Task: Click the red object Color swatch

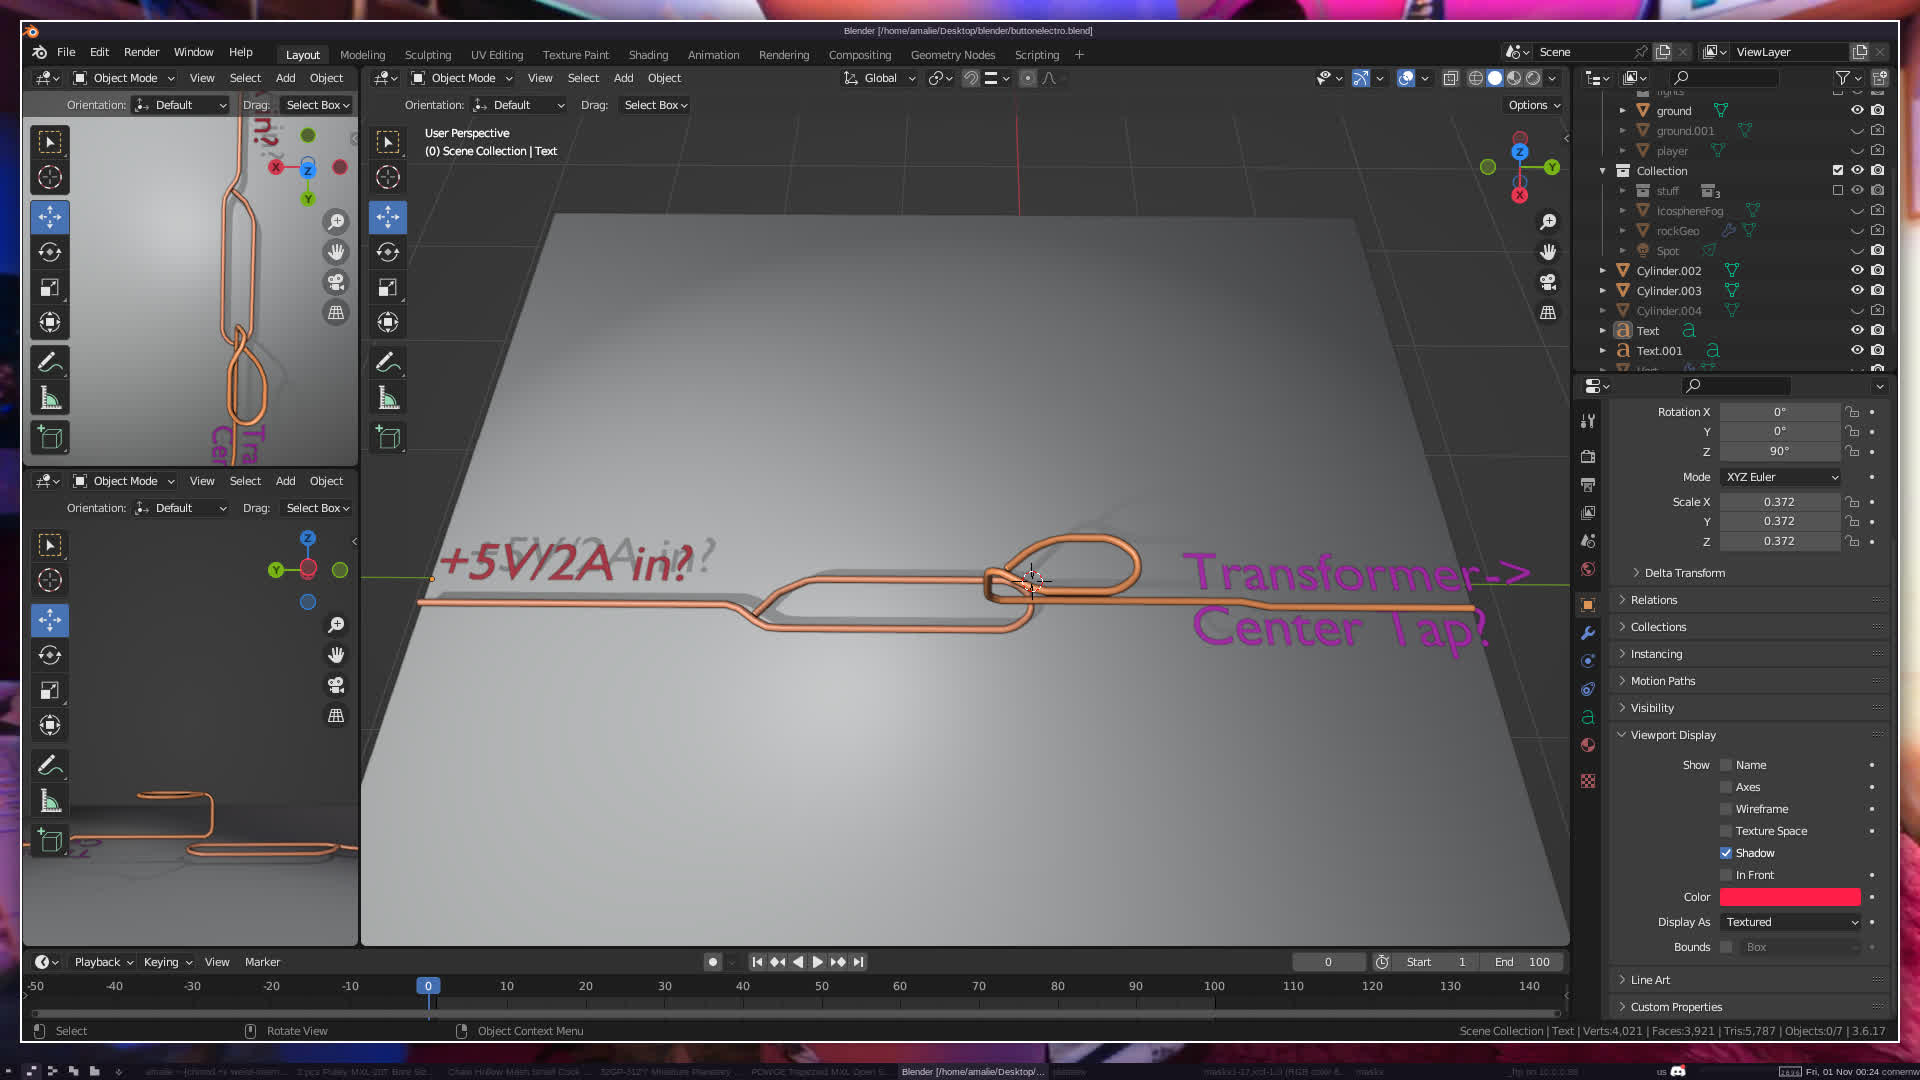Action: coord(1790,897)
